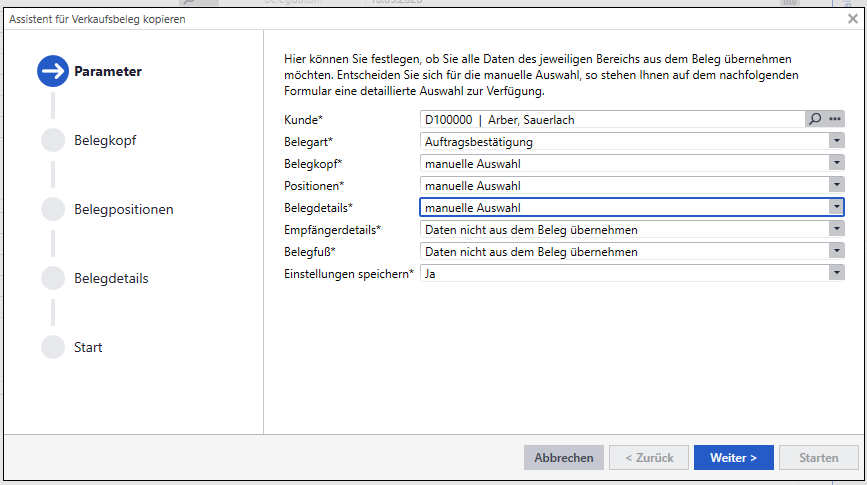Open the Positionen dropdown arrow
Image resolution: width=867 pixels, height=485 pixels.
coord(836,185)
